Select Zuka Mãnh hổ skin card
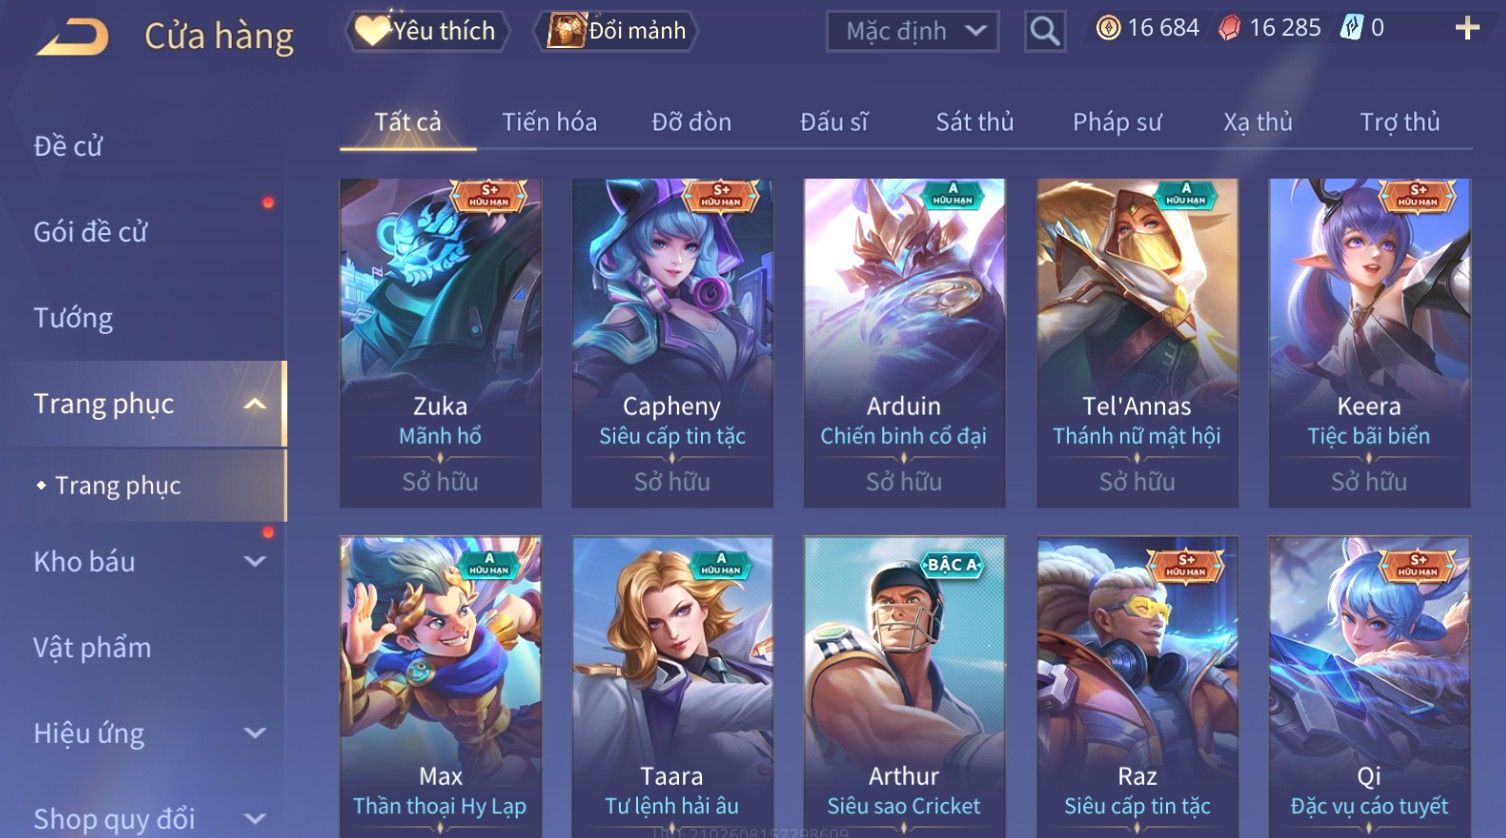Image resolution: width=1506 pixels, height=838 pixels. pos(440,343)
